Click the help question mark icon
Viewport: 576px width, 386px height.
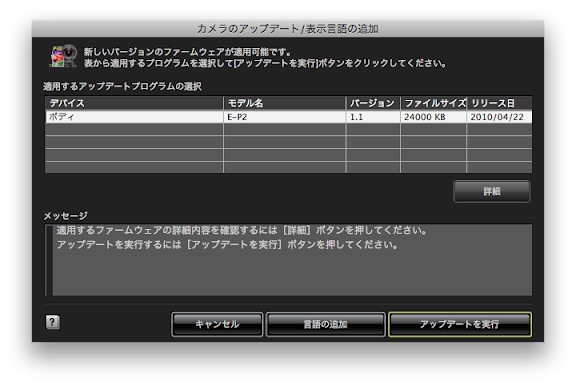53,322
